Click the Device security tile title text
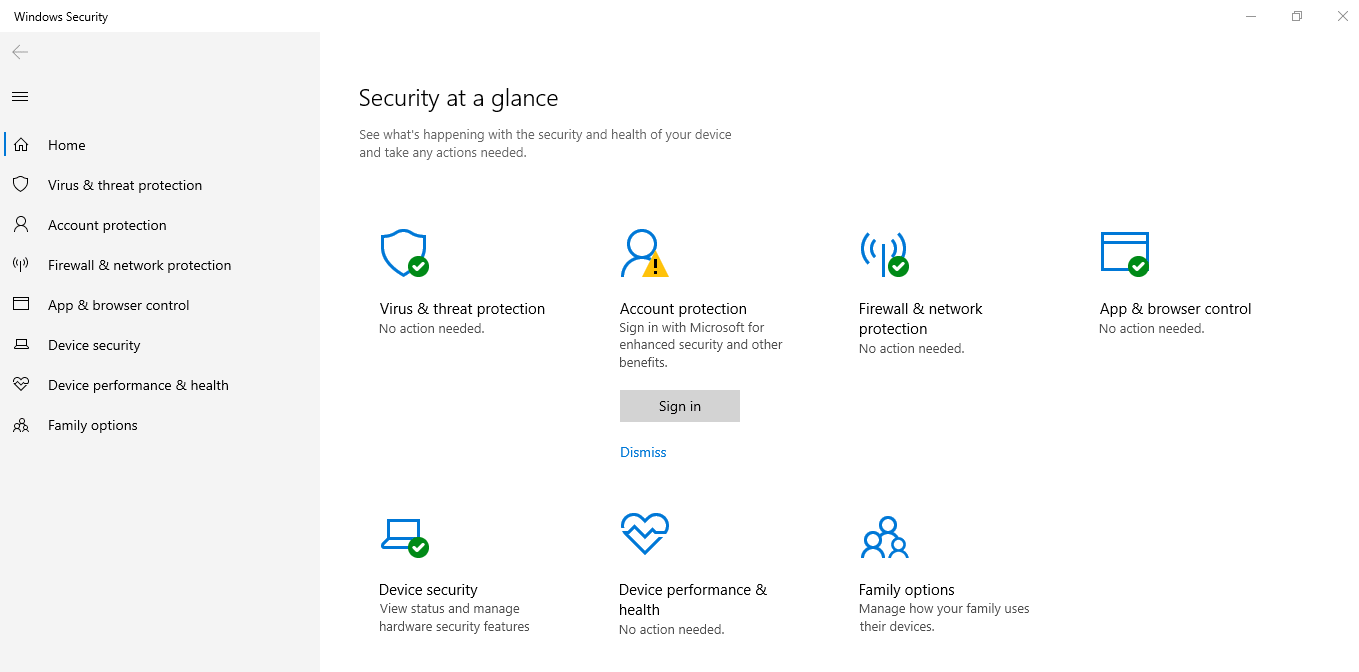Image resolution: width=1359 pixels, height=672 pixels. (428, 590)
